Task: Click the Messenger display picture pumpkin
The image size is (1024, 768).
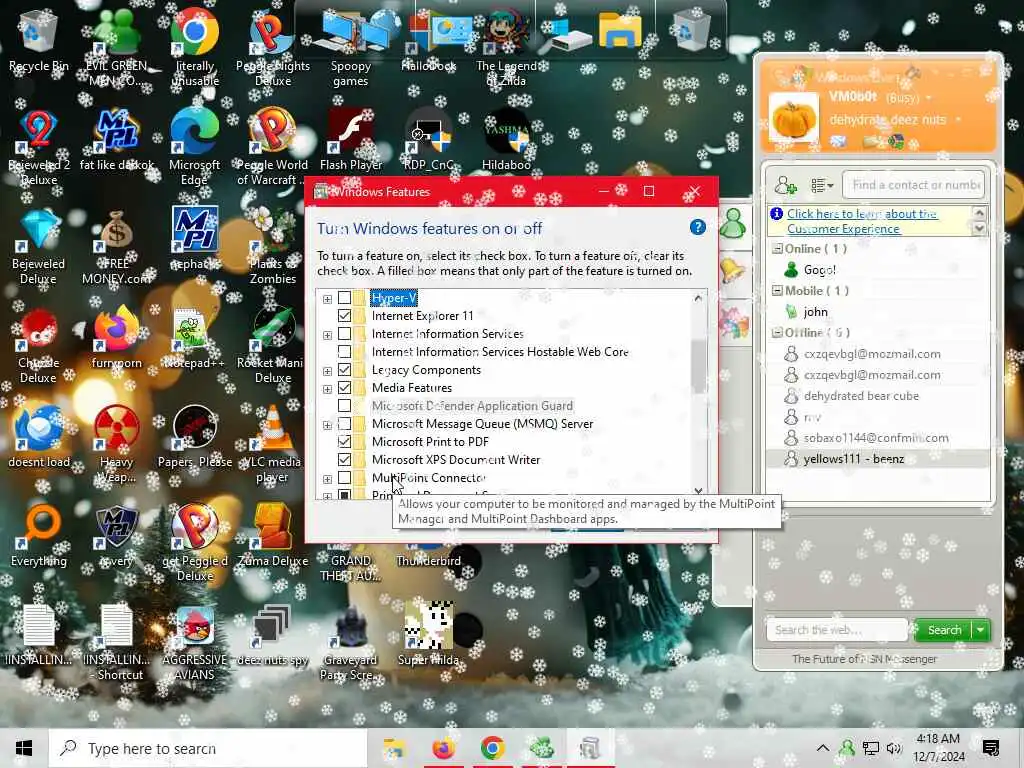Action: click(793, 118)
